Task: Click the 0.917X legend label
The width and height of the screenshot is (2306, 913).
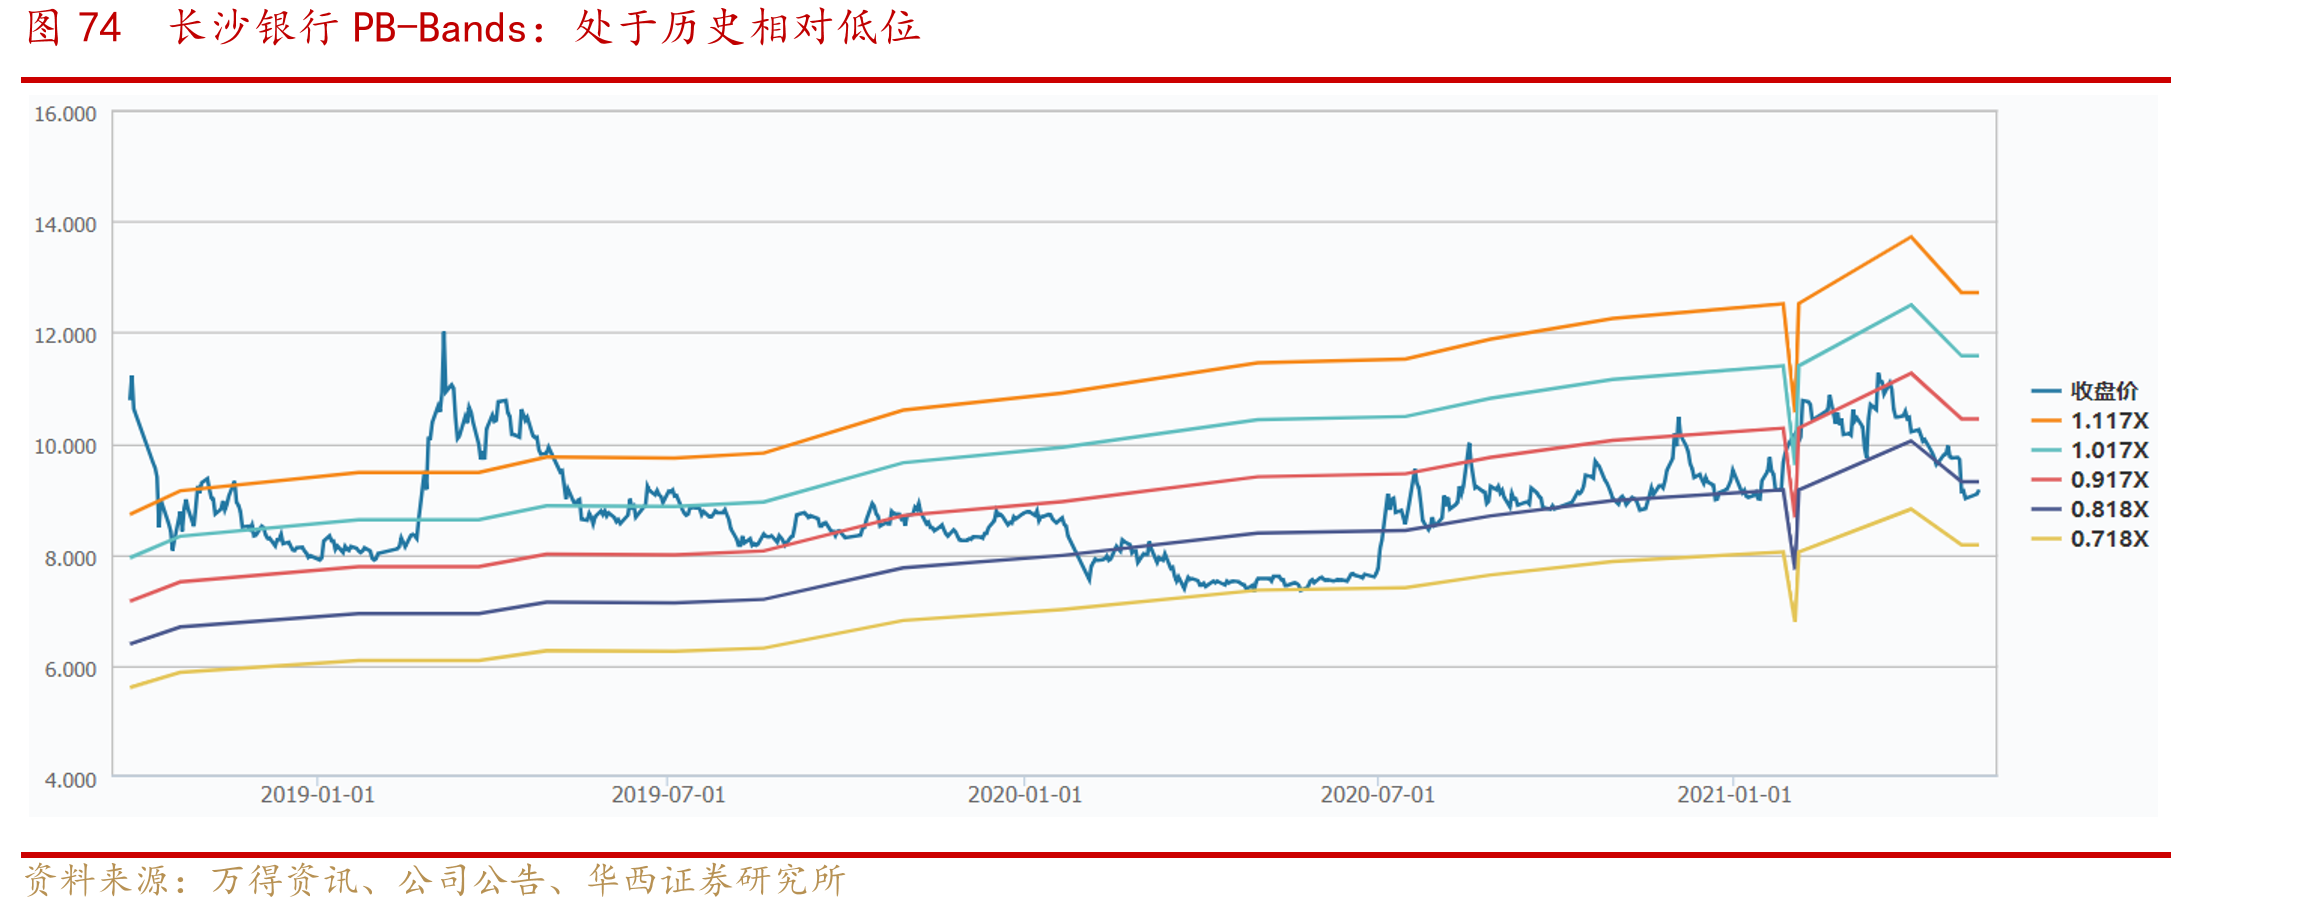Action: click(x=2109, y=480)
